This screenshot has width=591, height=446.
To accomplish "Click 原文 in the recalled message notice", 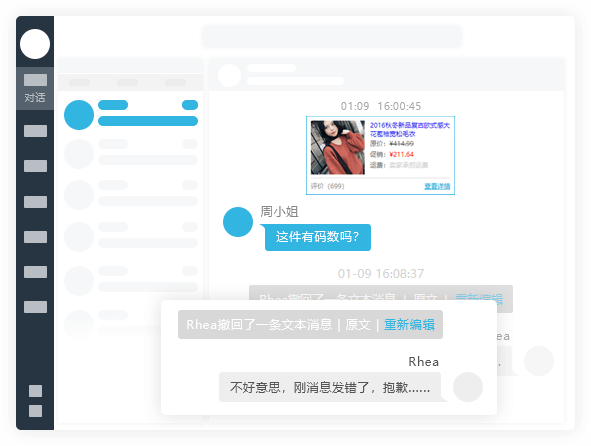I will 358,325.
